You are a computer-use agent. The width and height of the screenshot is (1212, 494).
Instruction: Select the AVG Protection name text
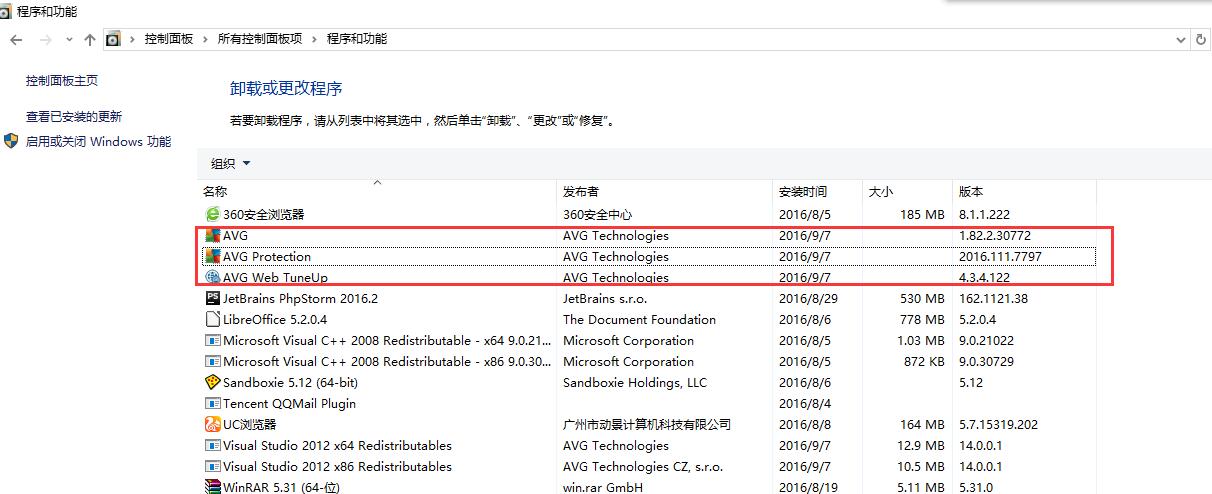coord(267,257)
